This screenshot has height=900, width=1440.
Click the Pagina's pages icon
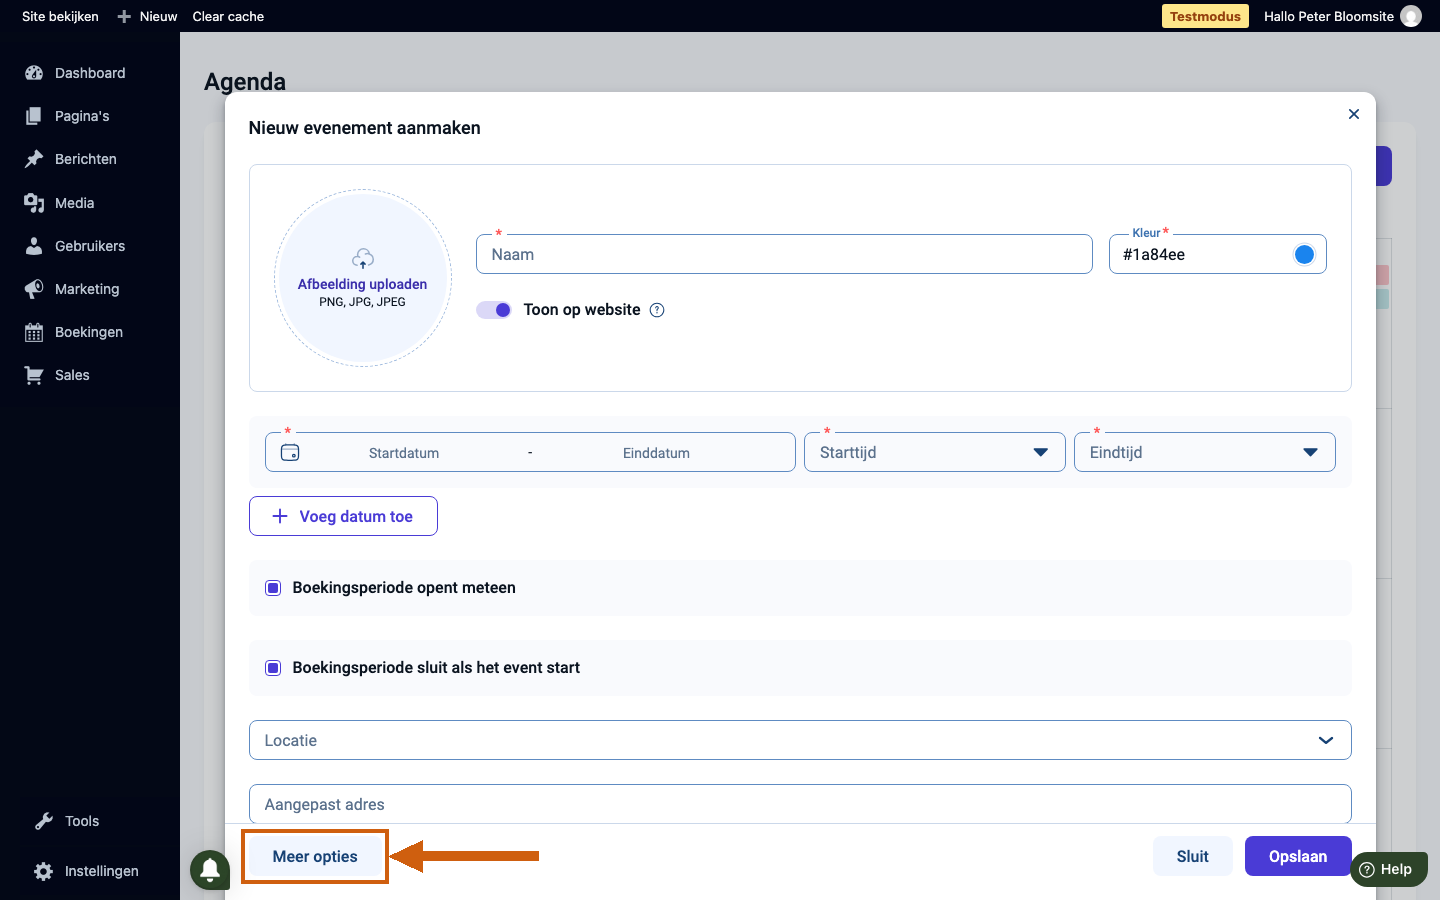(34, 116)
